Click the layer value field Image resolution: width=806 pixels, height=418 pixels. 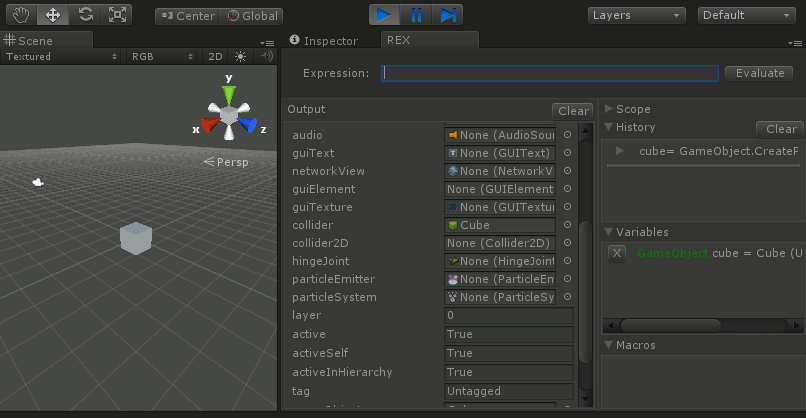click(509, 315)
